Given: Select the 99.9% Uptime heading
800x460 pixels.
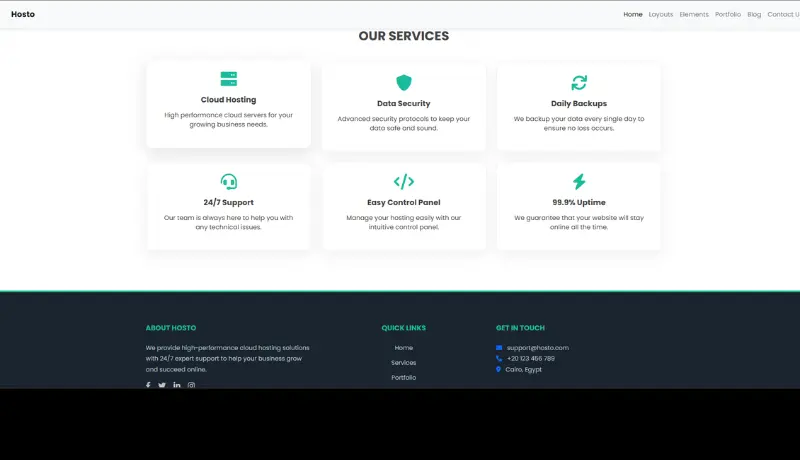Looking at the screenshot, I should pyautogui.click(x=579, y=202).
